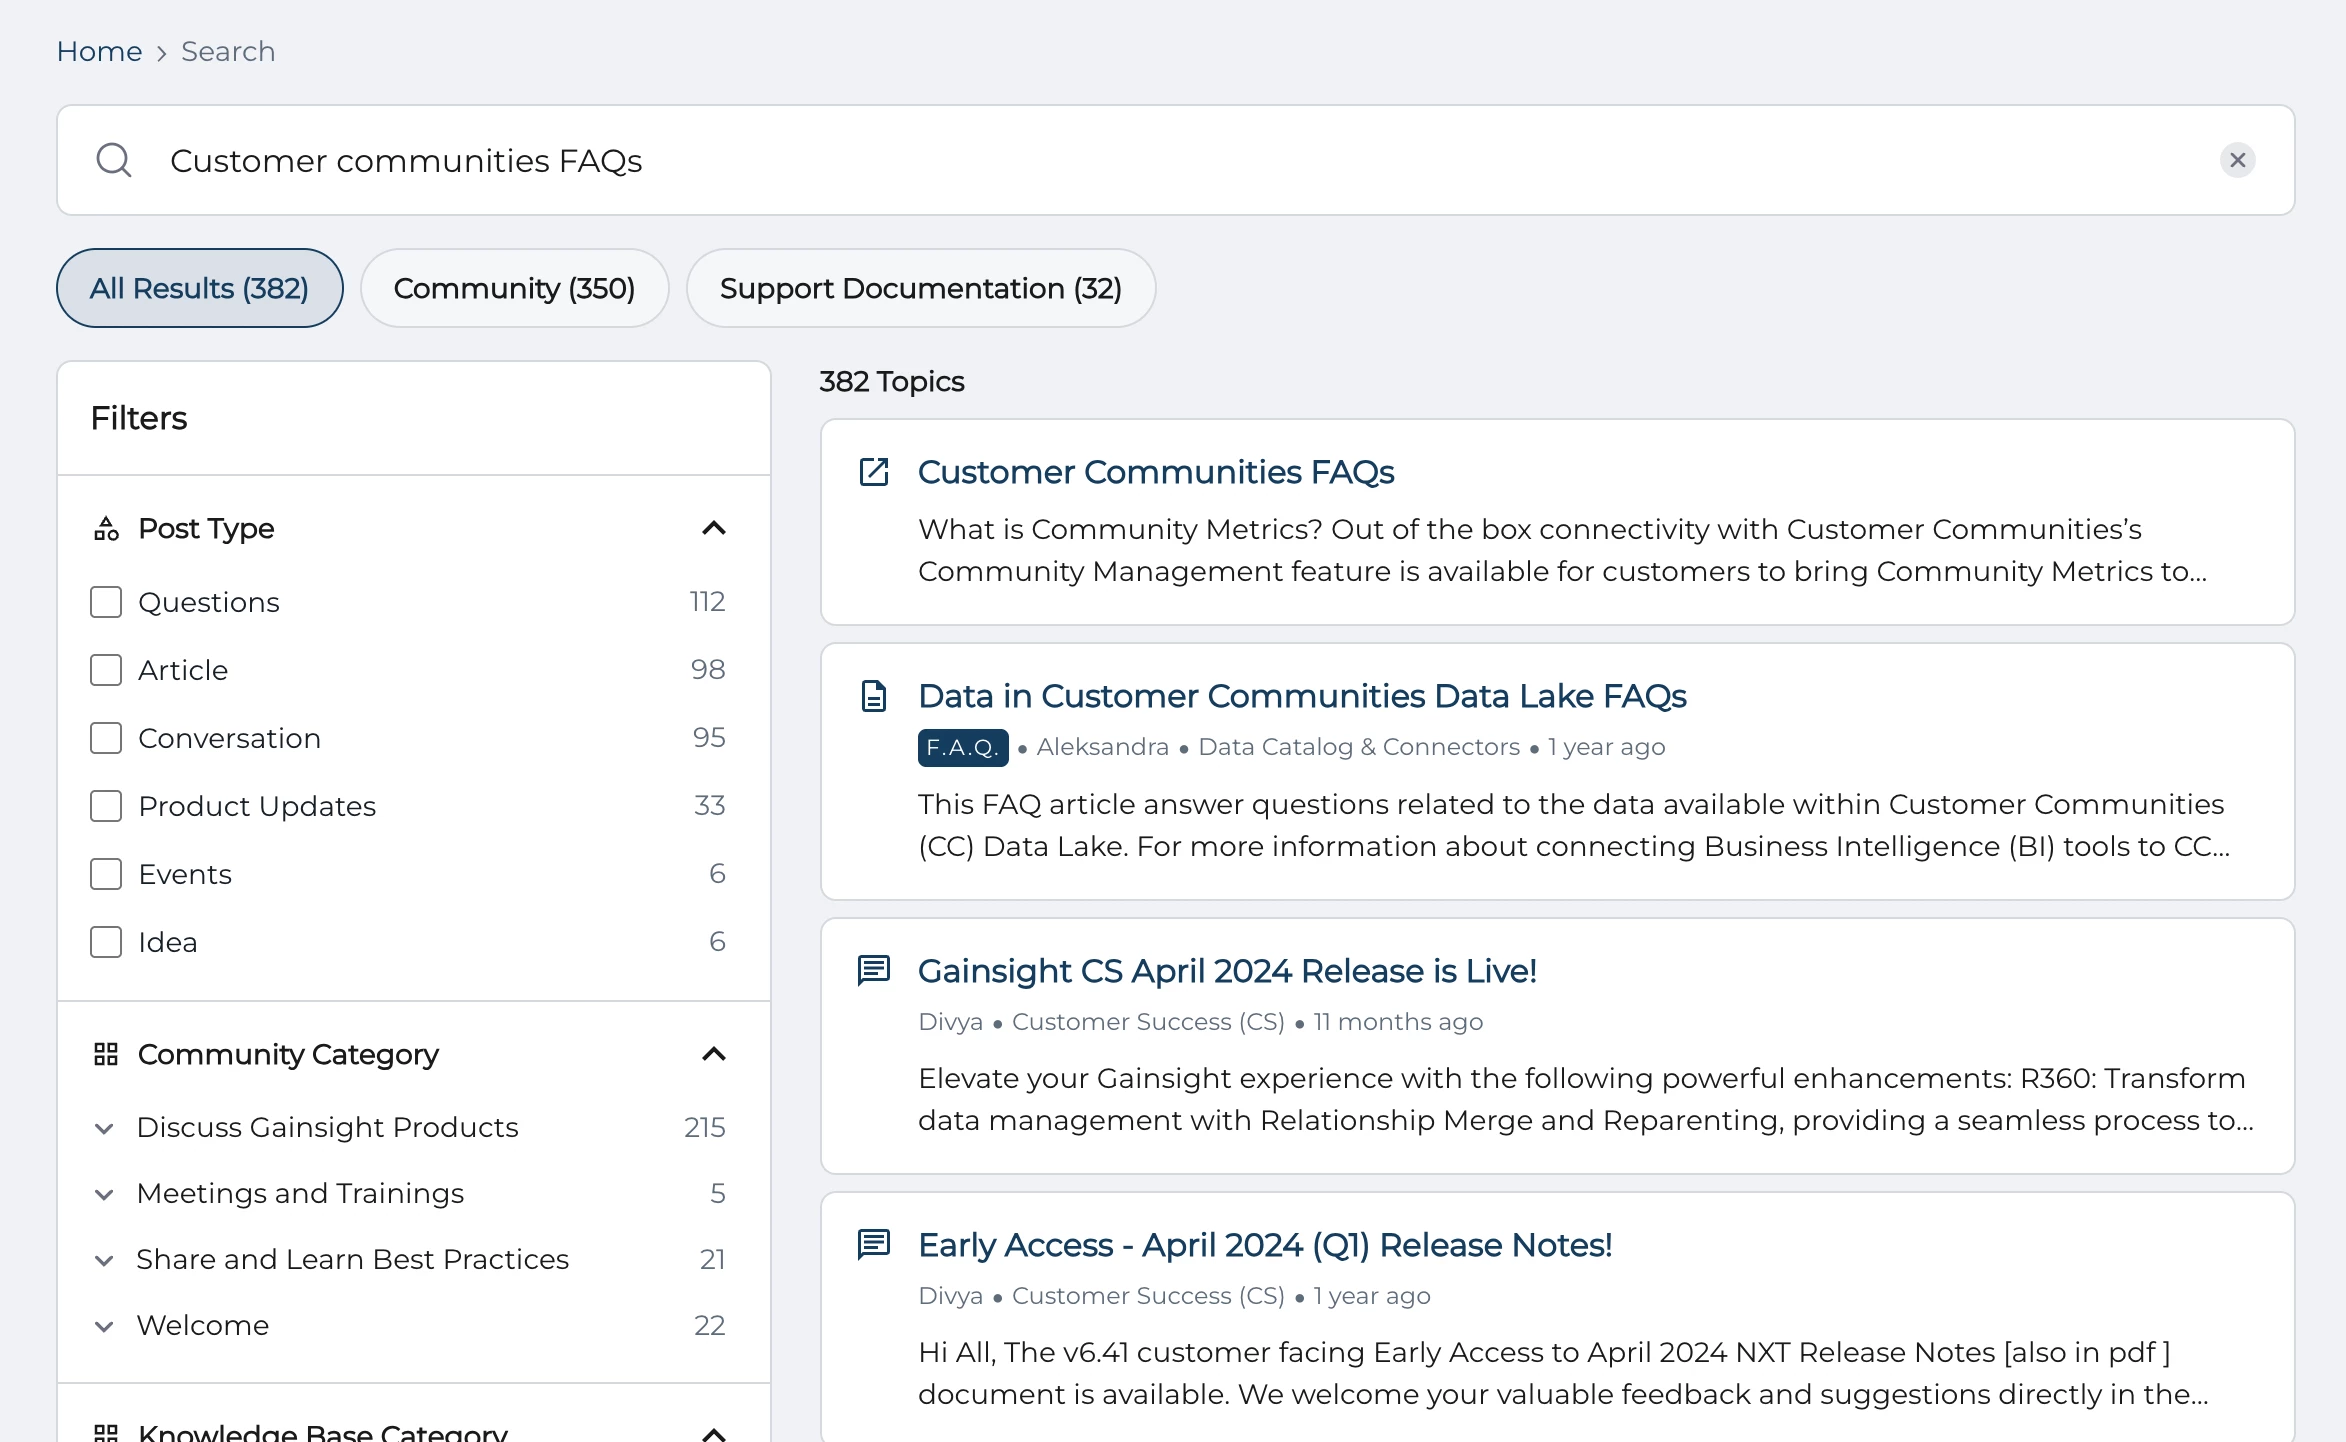
Task: Click the document icon beside Data Lake FAQs
Action: [874, 696]
